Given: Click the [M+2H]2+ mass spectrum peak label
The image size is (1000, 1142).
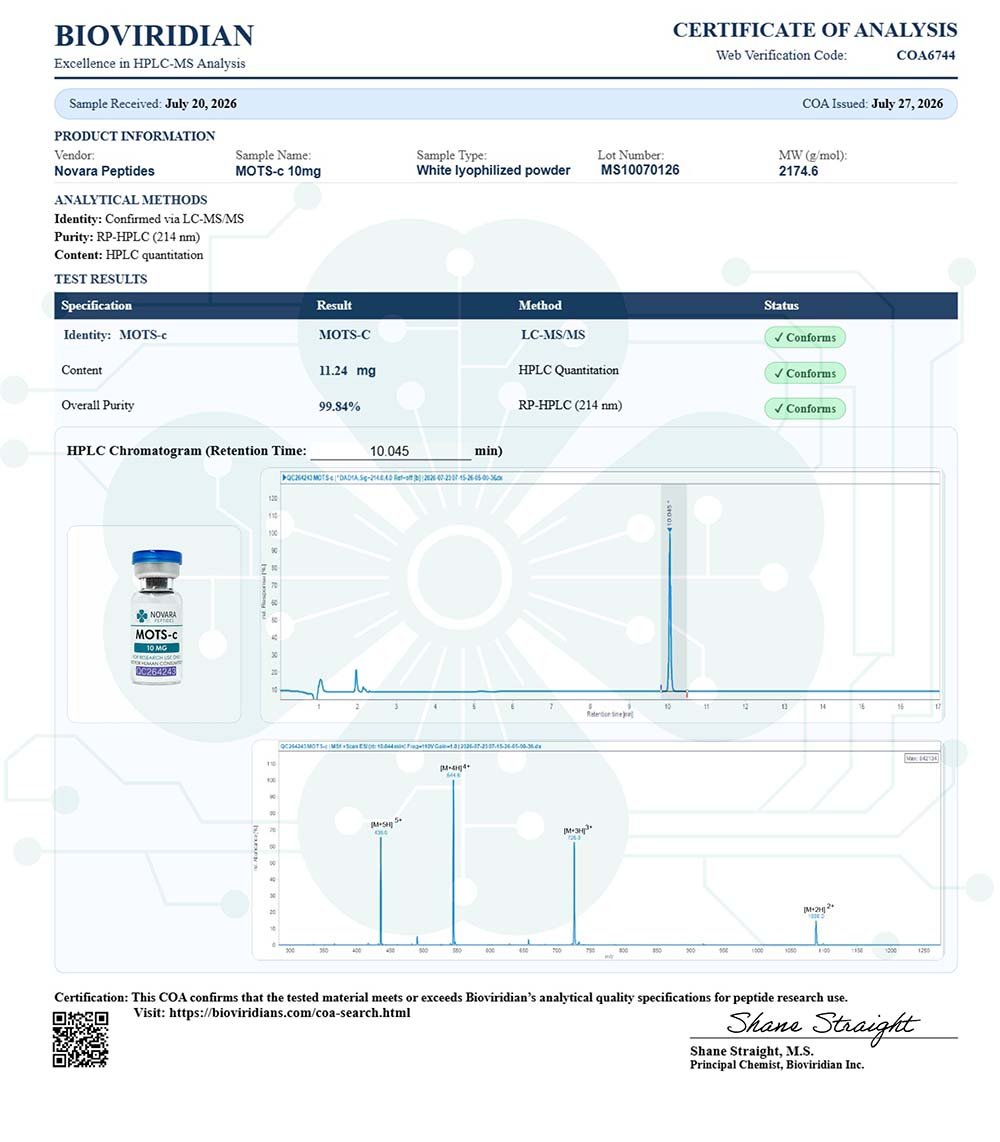Looking at the screenshot, I should pyautogui.click(x=819, y=908).
